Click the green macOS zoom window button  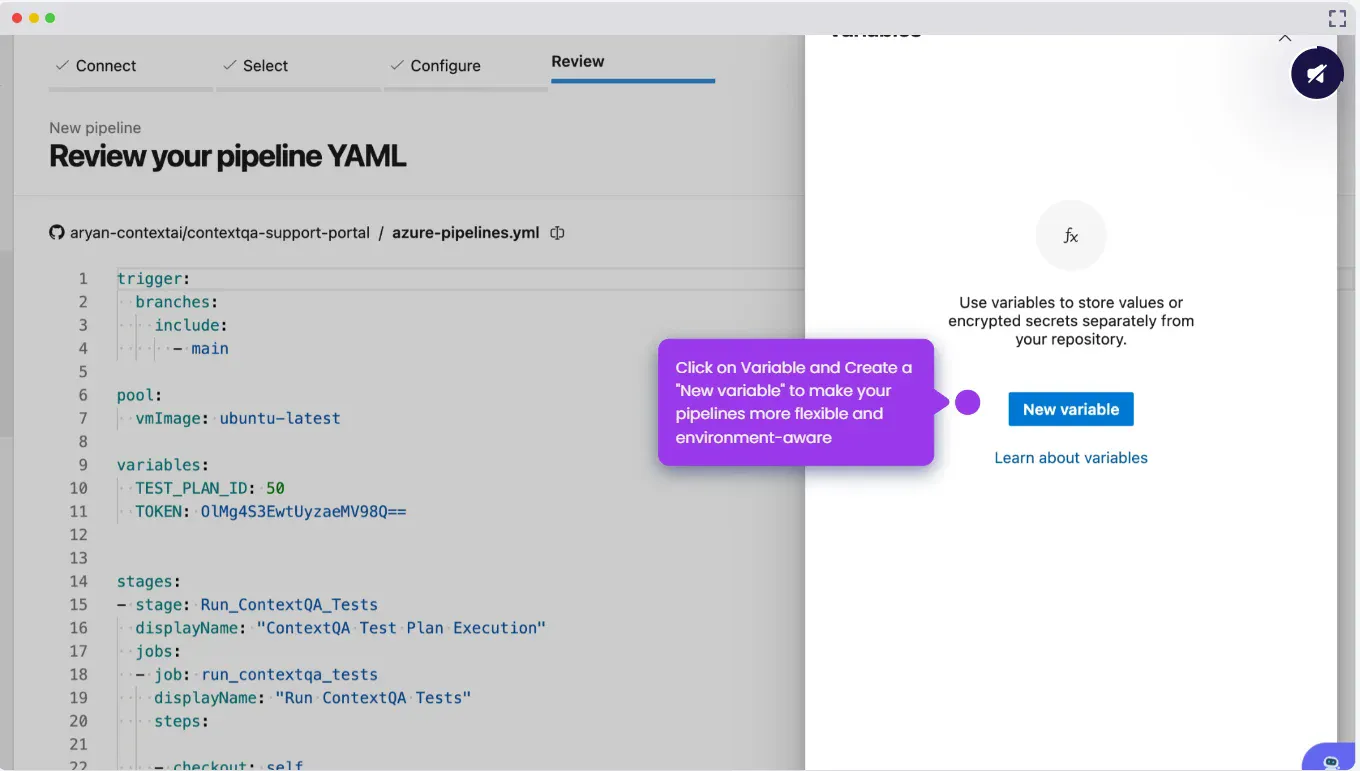[50, 18]
